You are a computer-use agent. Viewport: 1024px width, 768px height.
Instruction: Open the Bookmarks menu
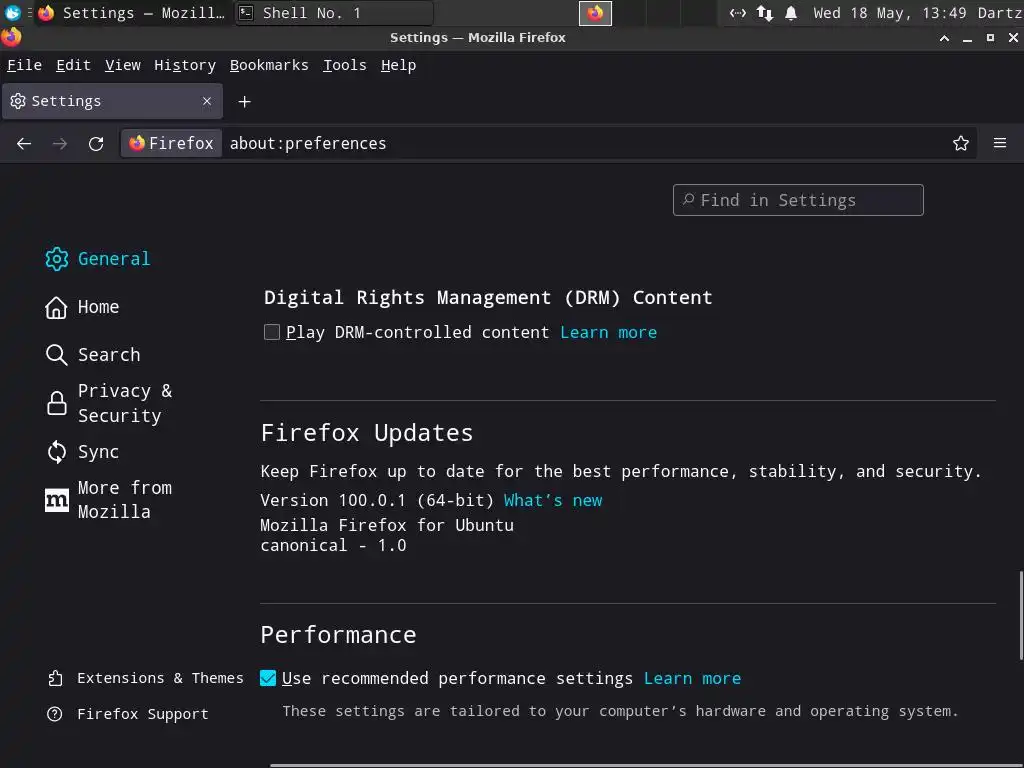click(x=269, y=65)
